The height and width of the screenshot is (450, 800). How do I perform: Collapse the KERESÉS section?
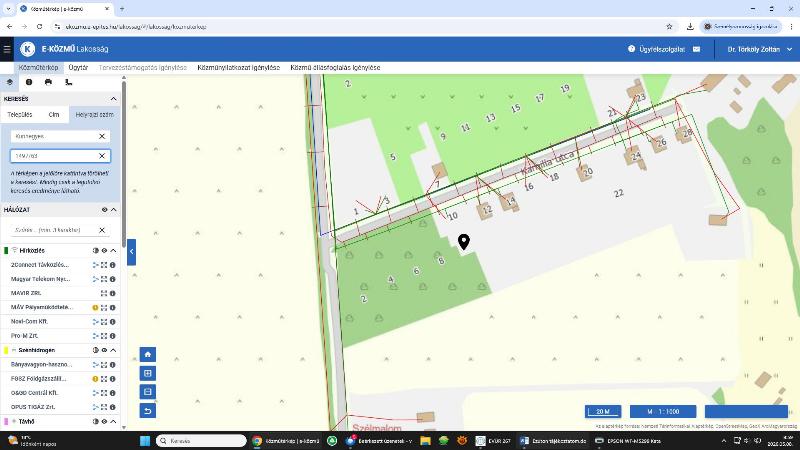pyautogui.click(x=113, y=99)
